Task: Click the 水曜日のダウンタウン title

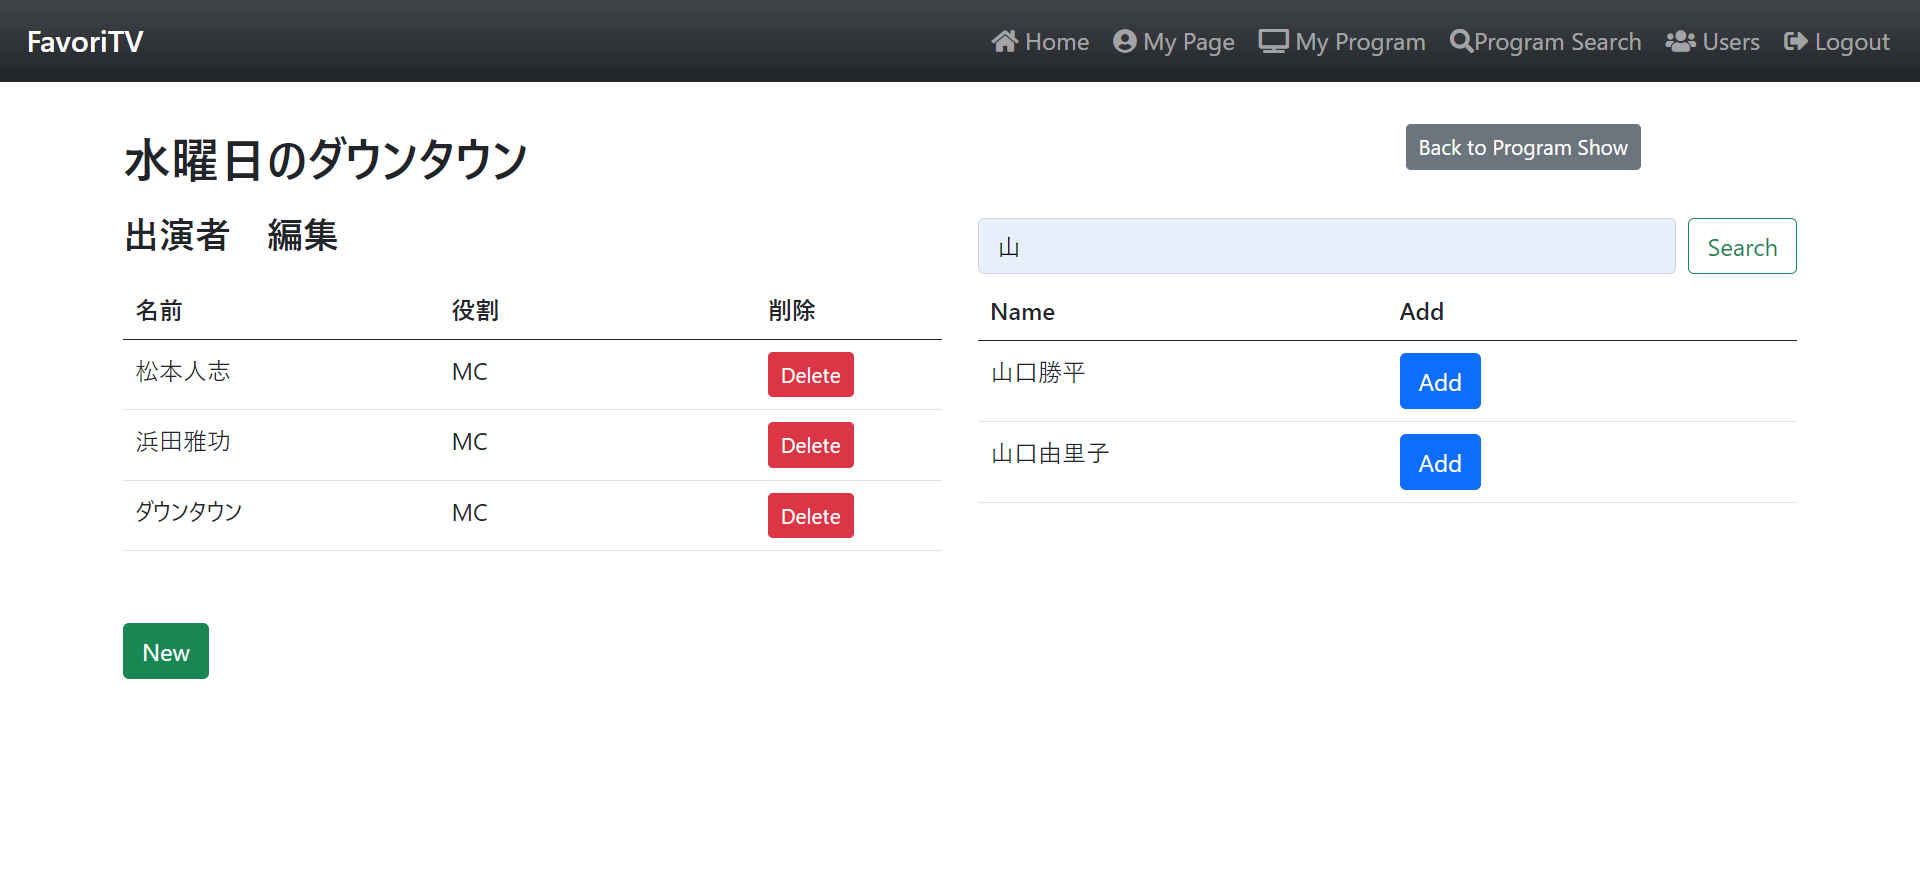Action: (x=326, y=160)
